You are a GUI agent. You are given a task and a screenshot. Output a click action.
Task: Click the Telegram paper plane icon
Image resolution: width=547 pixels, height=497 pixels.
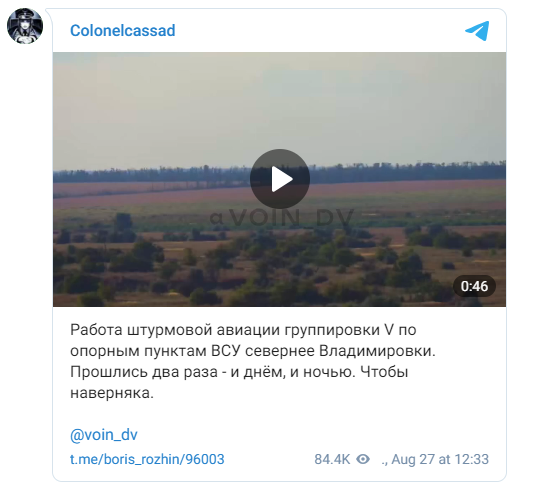[x=477, y=31]
